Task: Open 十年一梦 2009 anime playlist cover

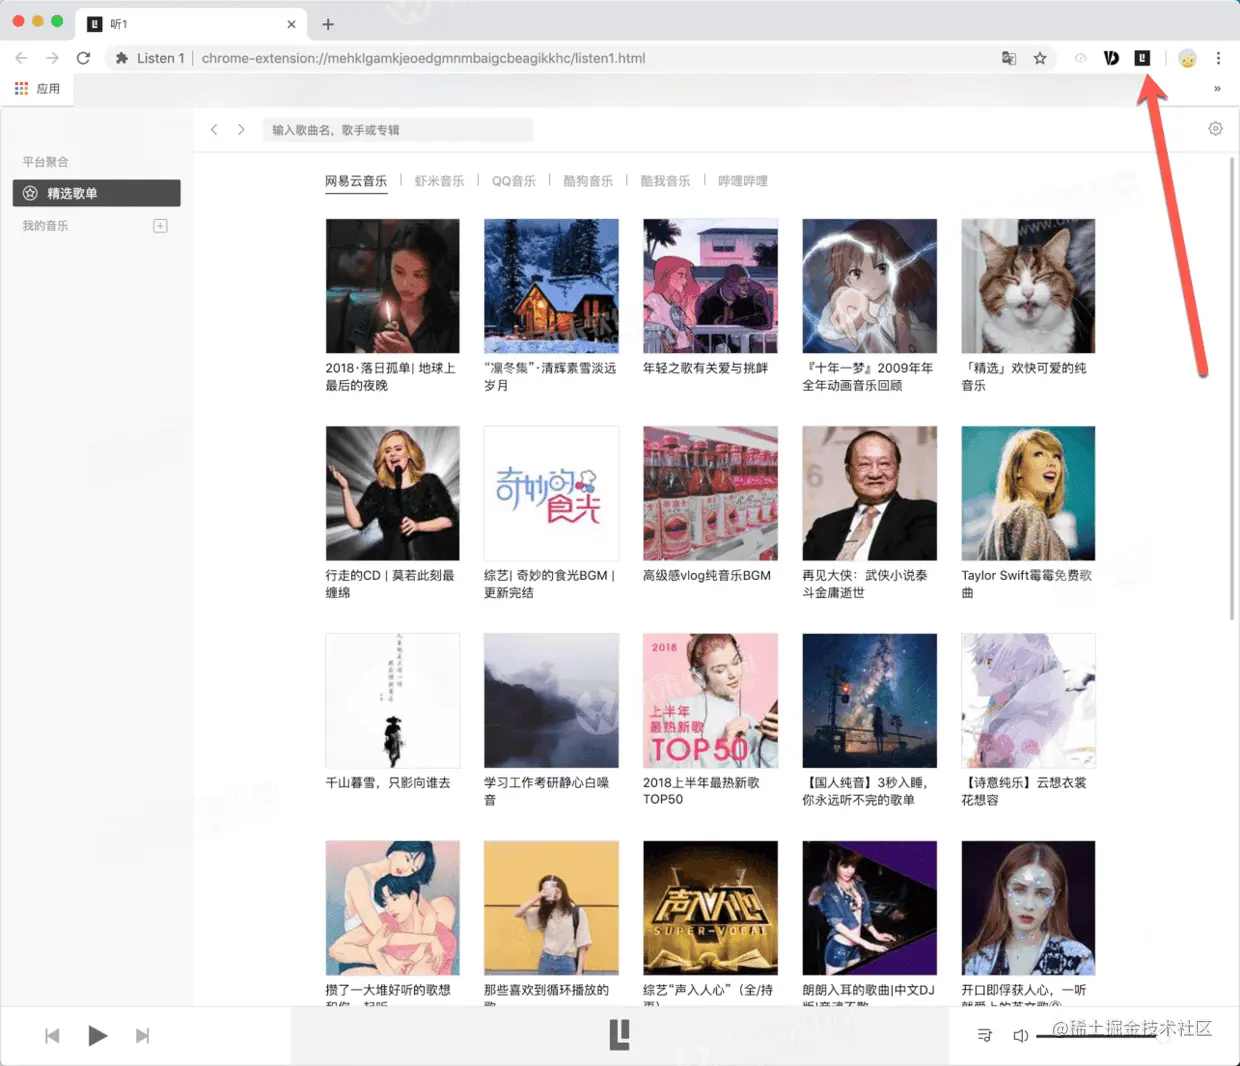Action: 869,286
